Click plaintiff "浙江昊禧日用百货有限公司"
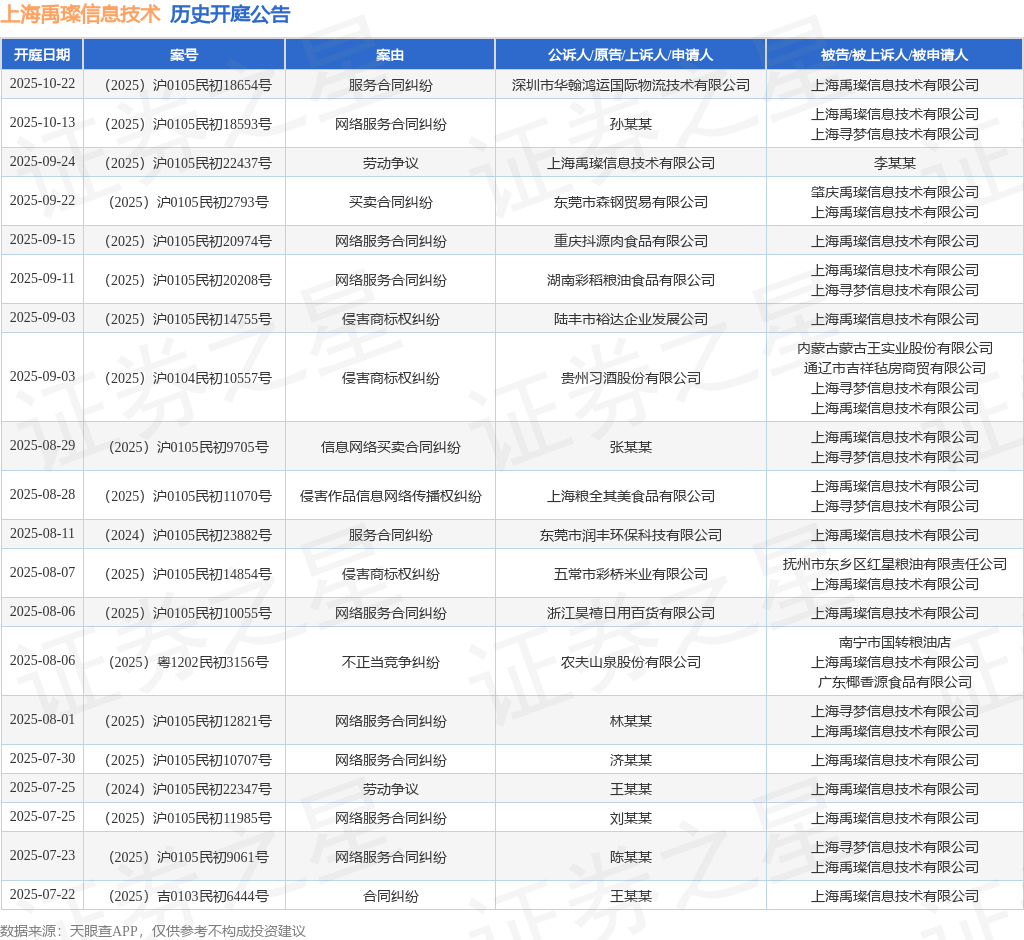 pos(631,613)
